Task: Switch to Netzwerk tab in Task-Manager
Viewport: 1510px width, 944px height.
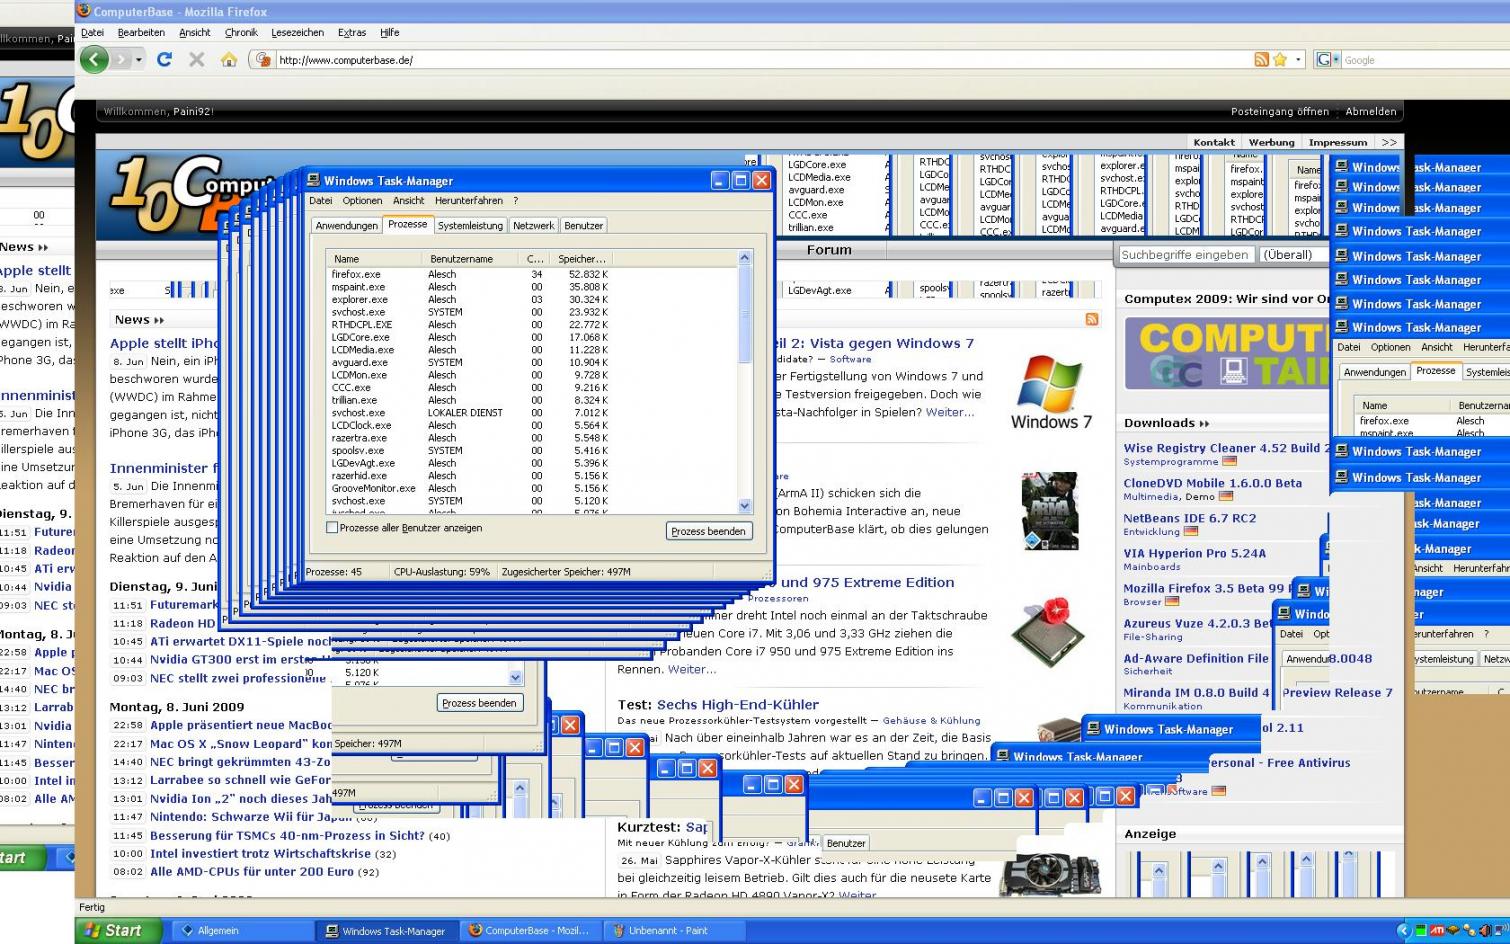Action: click(533, 226)
